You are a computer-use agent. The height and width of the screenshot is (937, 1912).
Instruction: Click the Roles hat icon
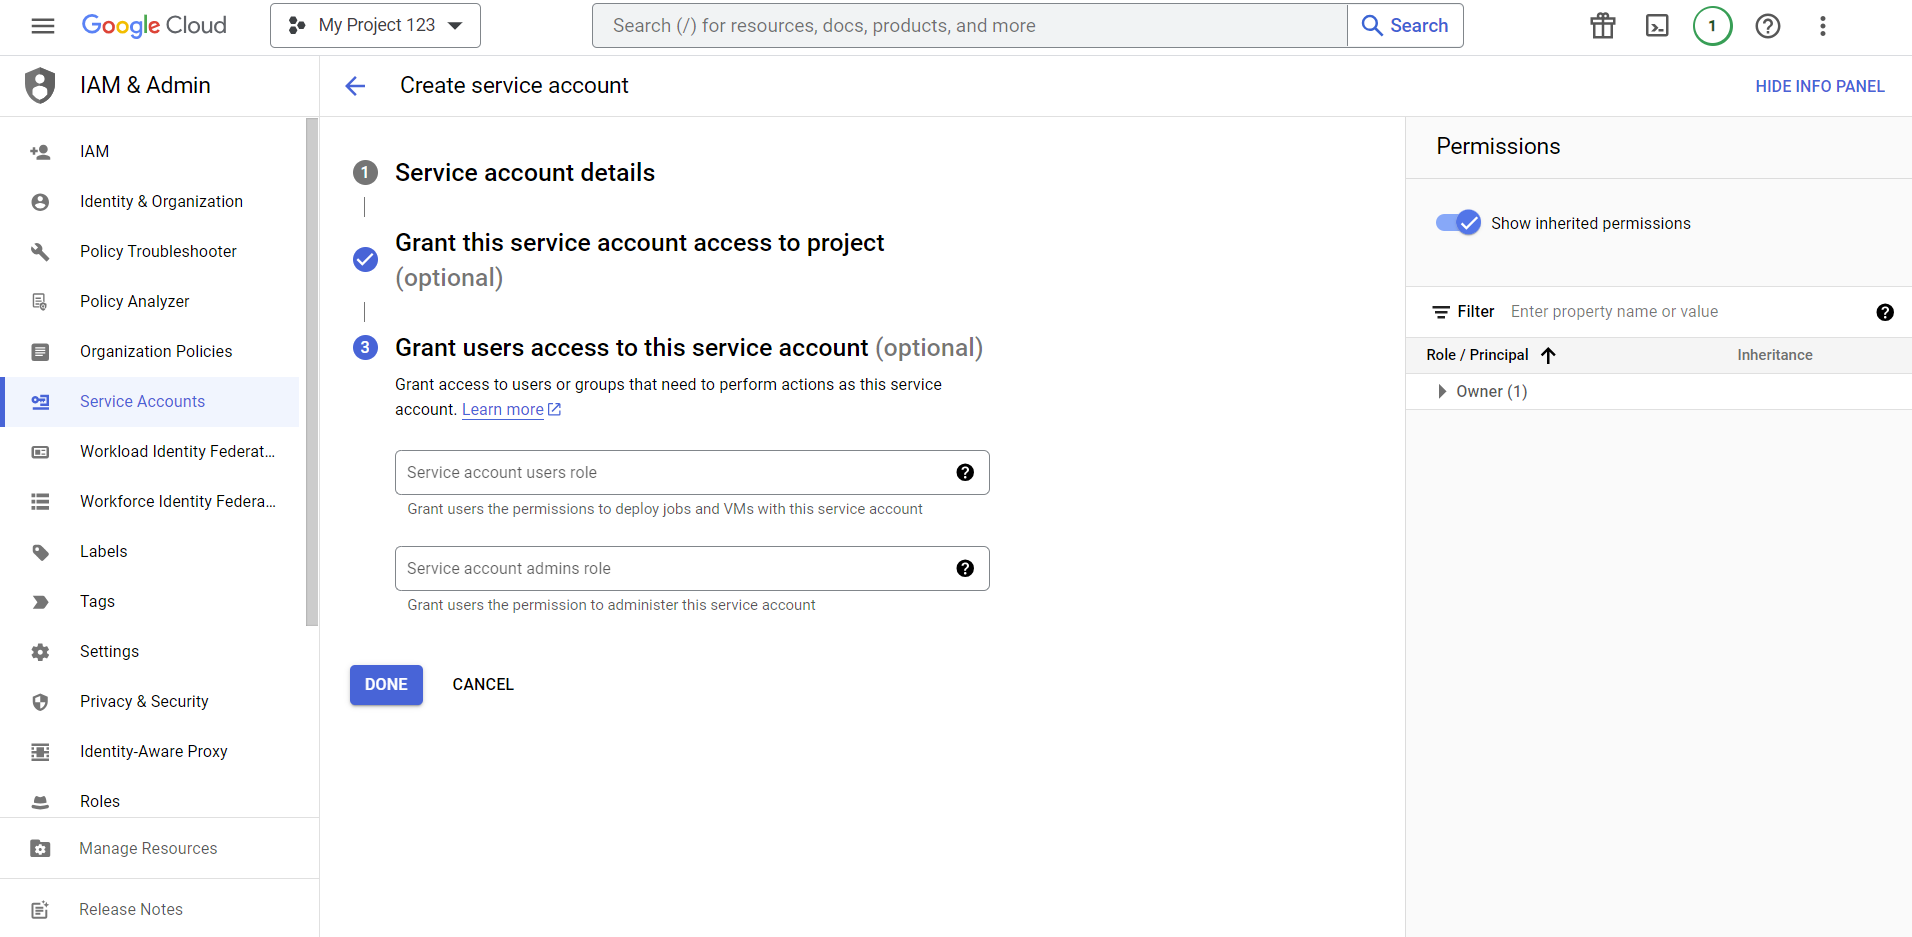(40, 802)
